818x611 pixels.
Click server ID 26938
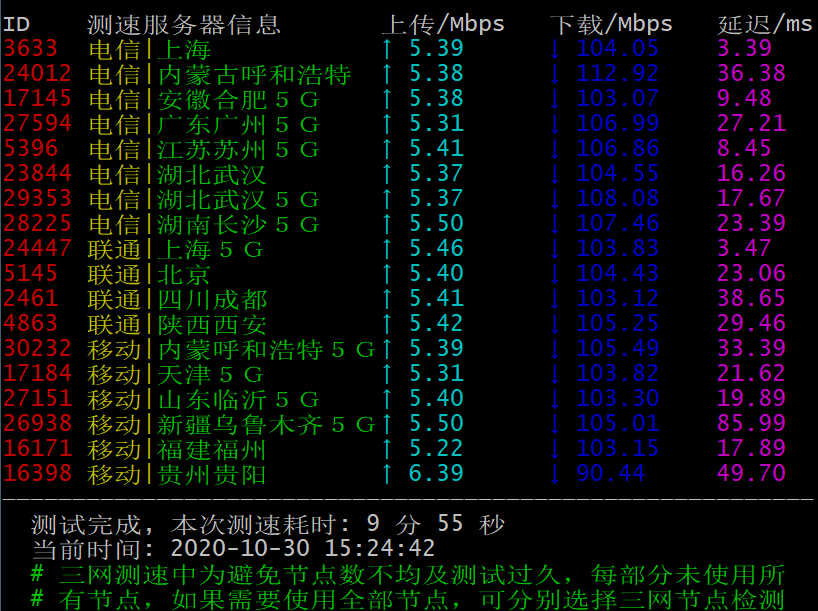pyautogui.click(x=37, y=424)
